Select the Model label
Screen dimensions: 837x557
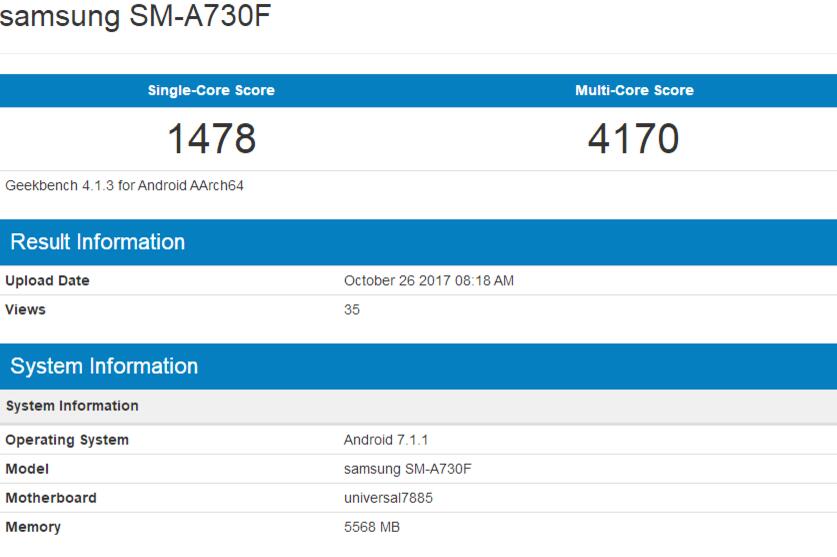[x=27, y=469]
